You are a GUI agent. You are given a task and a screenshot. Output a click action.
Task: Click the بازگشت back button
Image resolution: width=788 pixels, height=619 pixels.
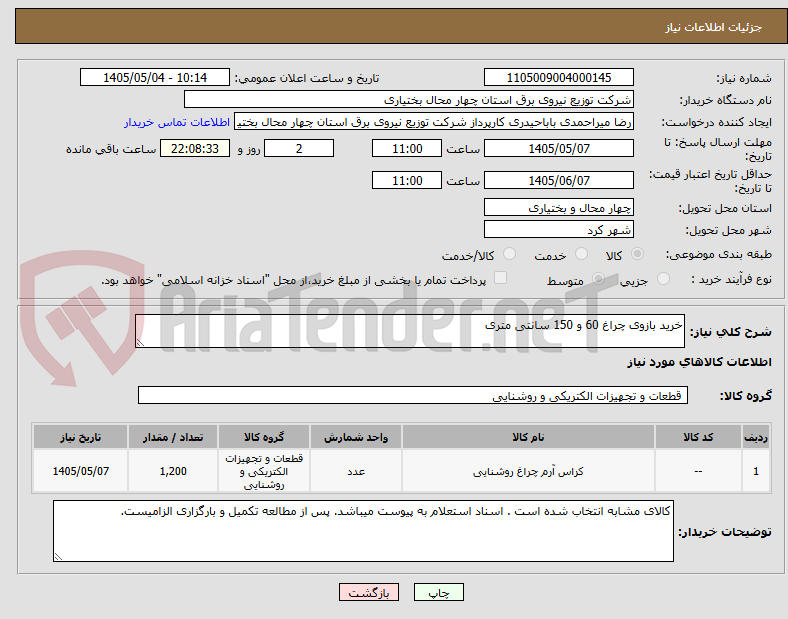(x=369, y=592)
